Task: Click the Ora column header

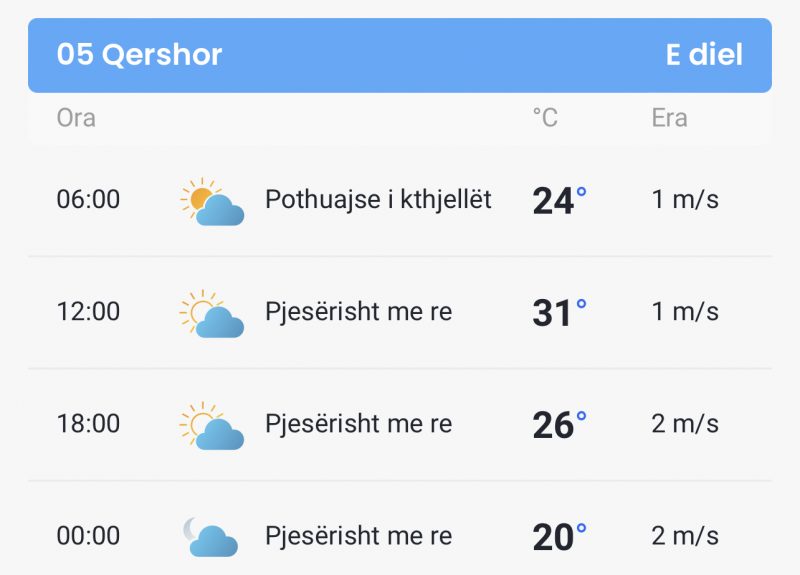Action: click(76, 118)
